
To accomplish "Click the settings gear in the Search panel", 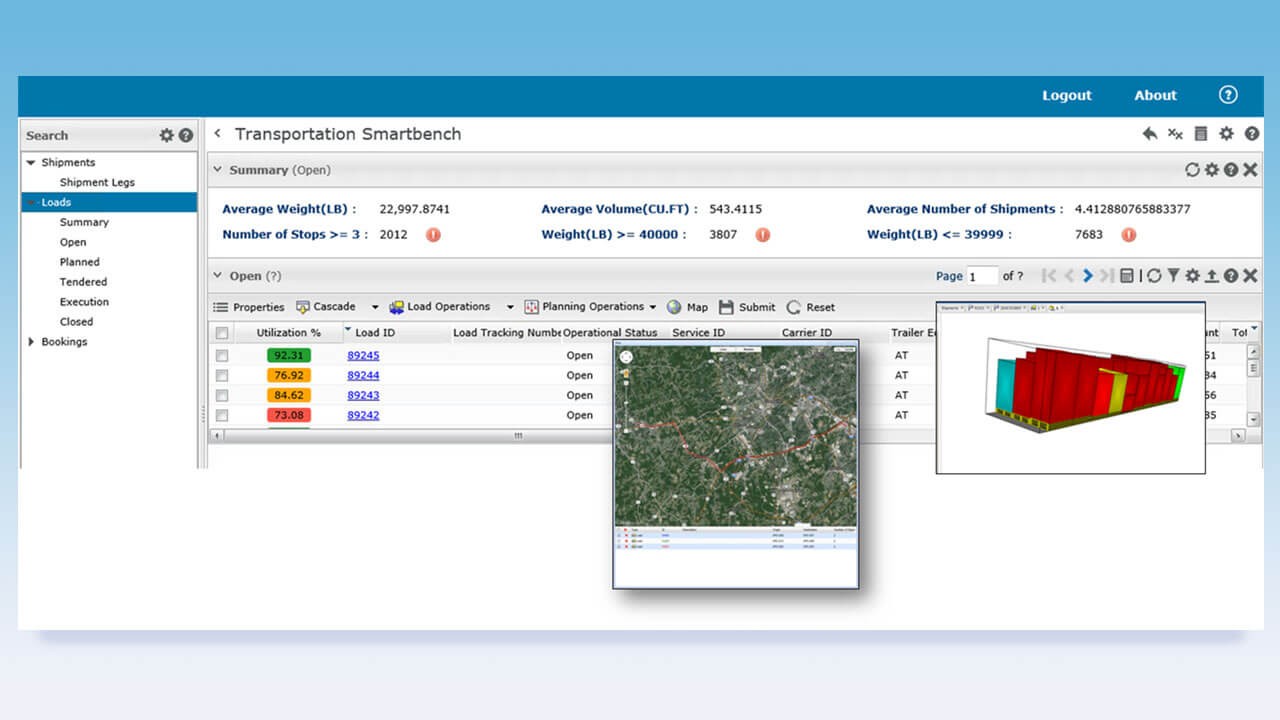I will (167, 135).
